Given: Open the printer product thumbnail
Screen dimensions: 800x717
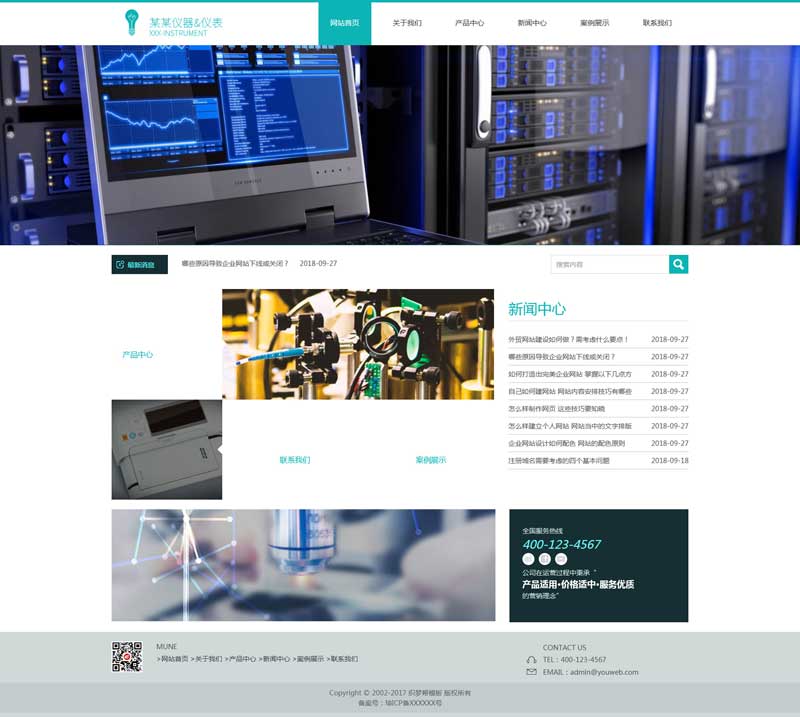Looking at the screenshot, I should tap(166, 449).
